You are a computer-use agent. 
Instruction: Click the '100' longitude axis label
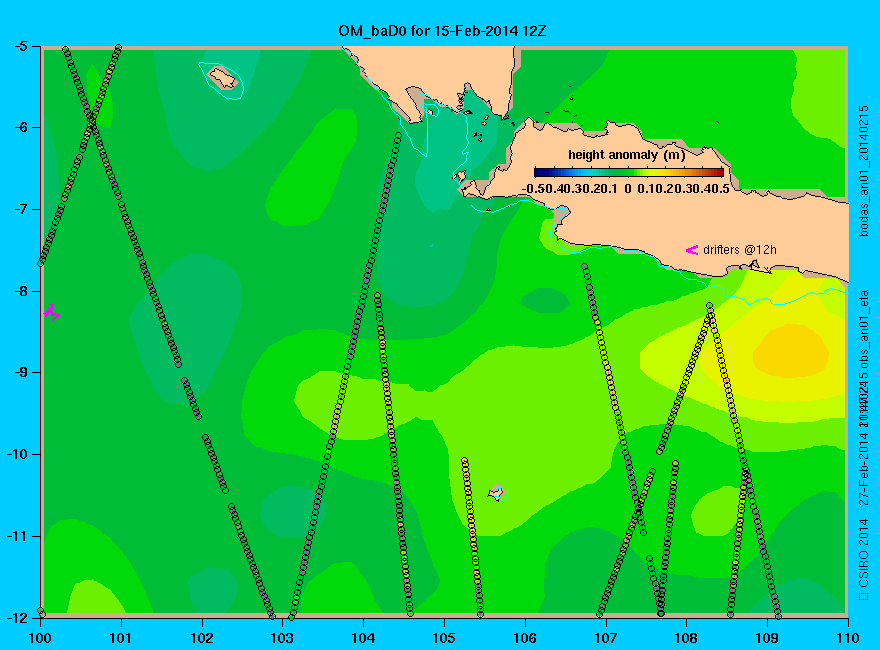coord(40,638)
